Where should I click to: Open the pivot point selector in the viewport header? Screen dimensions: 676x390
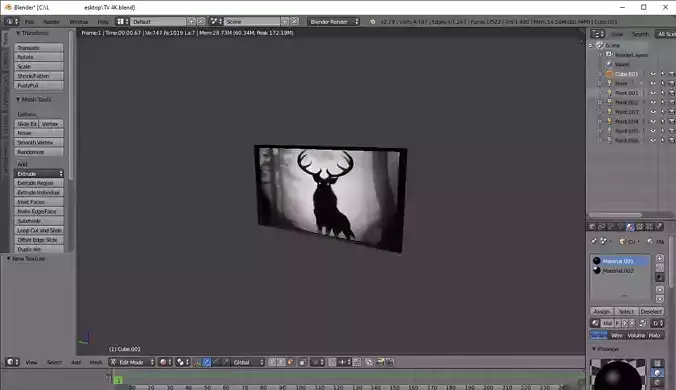[183, 362]
